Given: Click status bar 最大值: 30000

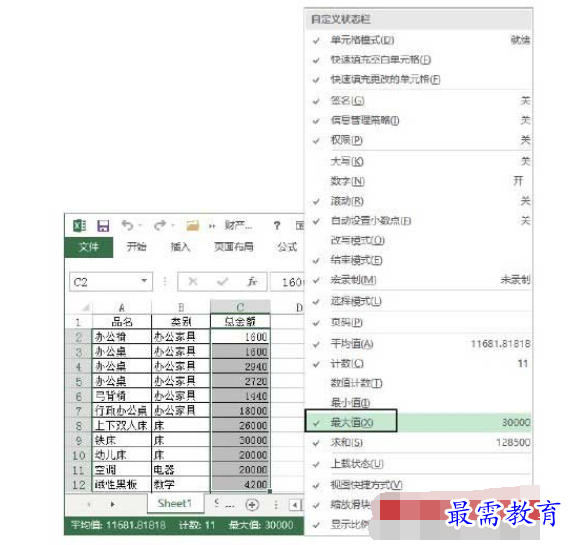Looking at the screenshot, I should click(x=261, y=525).
